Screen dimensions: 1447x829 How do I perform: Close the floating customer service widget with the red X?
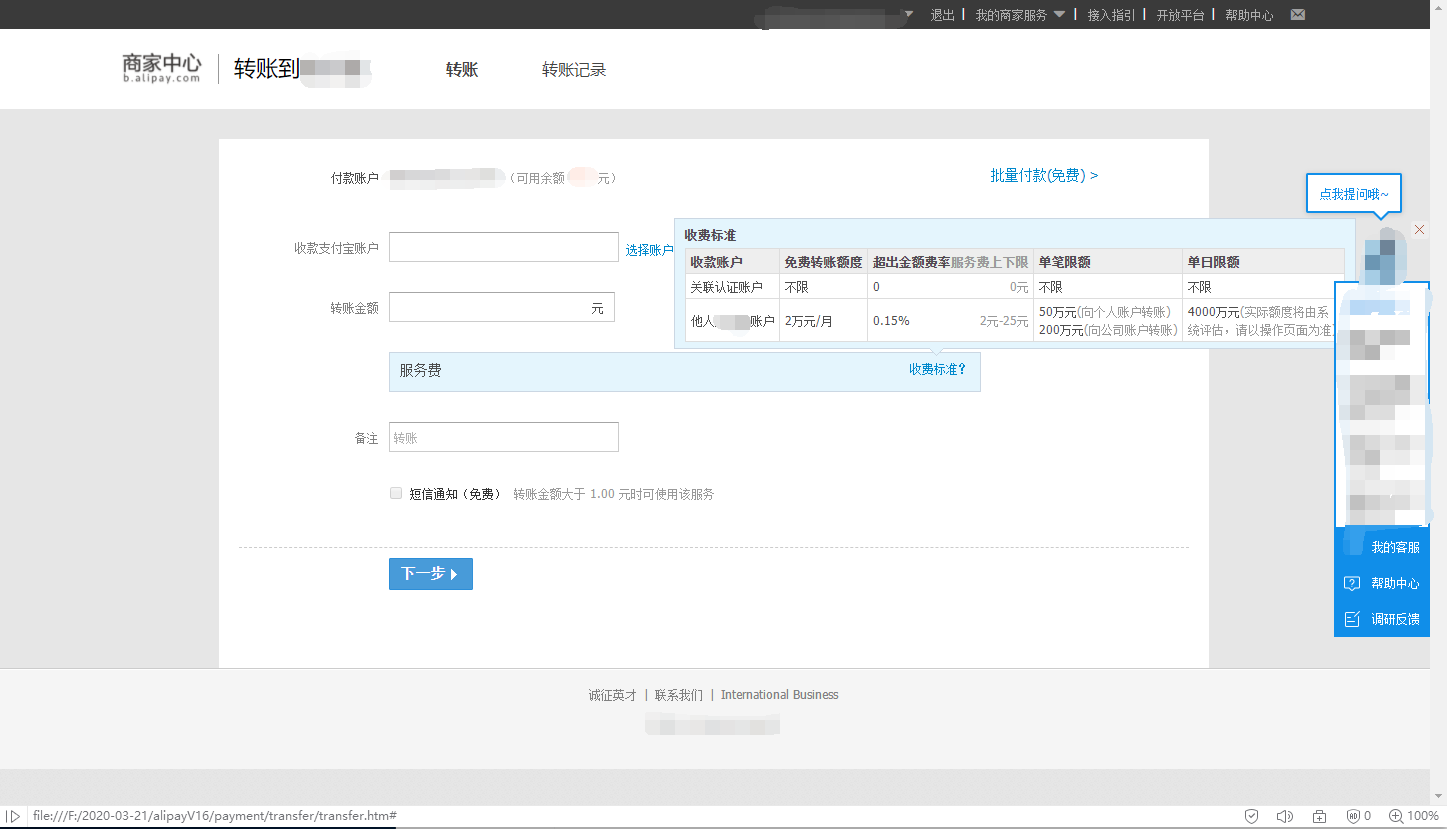1419,230
